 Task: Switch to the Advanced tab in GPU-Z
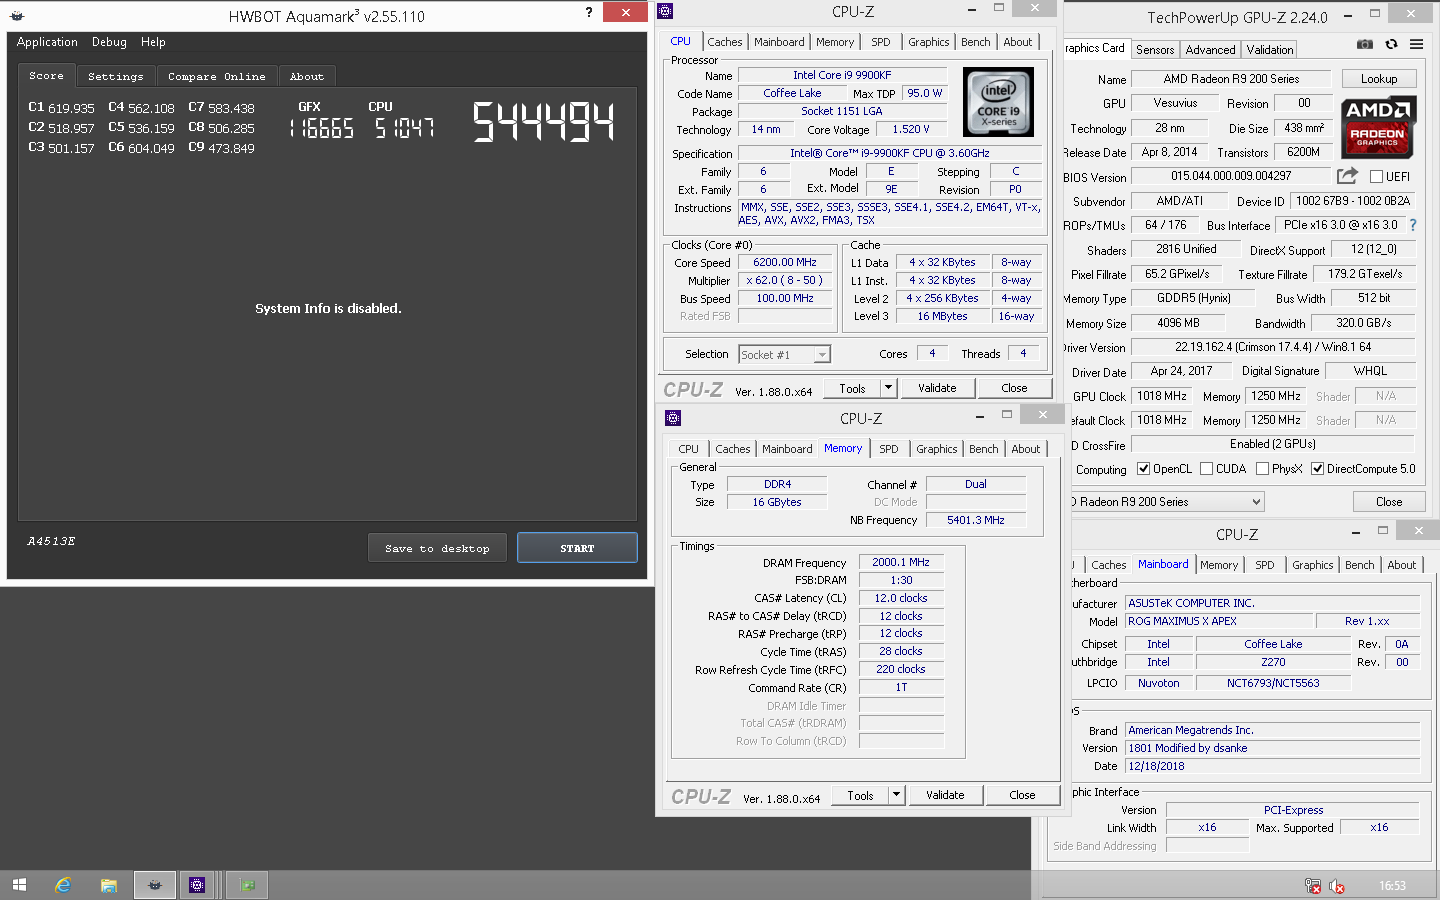tap(1210, 50)
